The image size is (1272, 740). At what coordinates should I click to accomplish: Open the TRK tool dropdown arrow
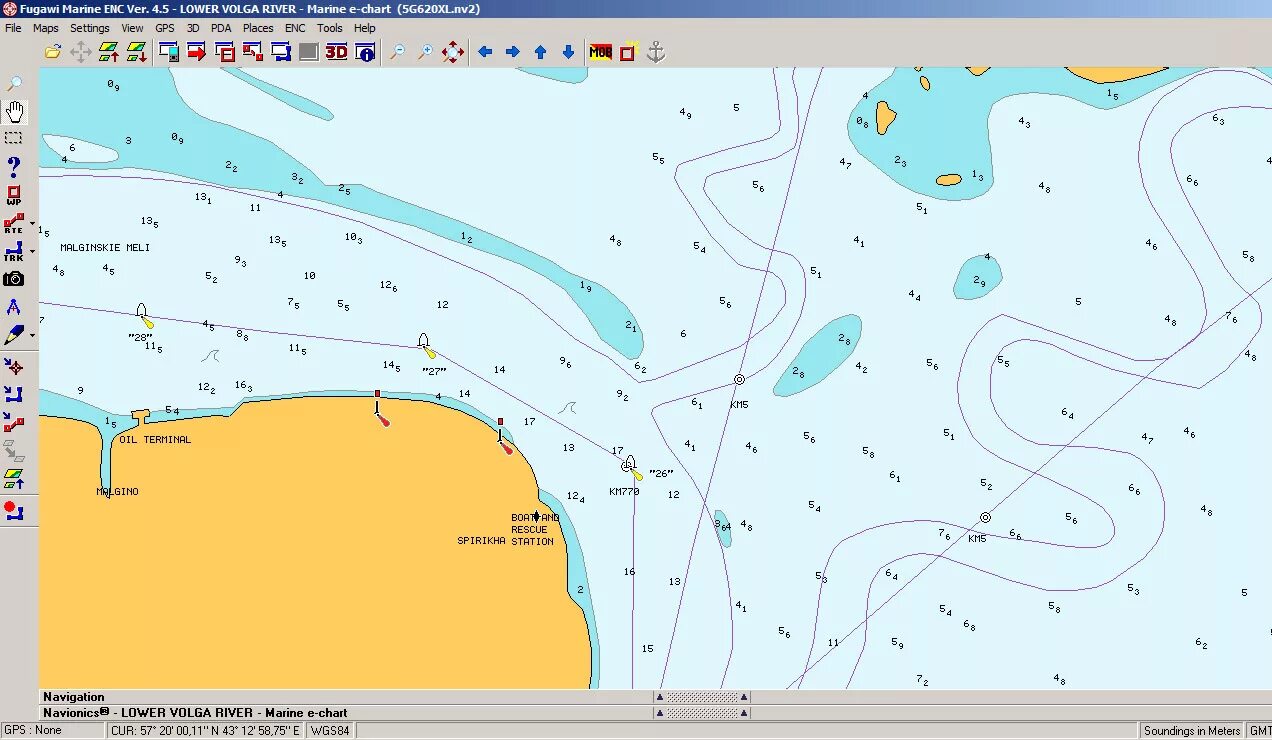[x=32, y=252]
